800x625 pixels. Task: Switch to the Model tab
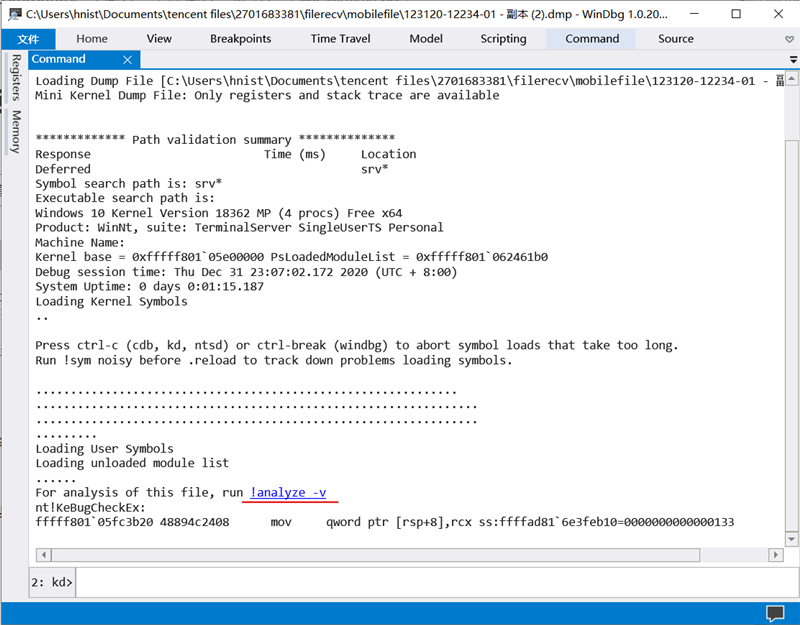click(x=426, y=39)
